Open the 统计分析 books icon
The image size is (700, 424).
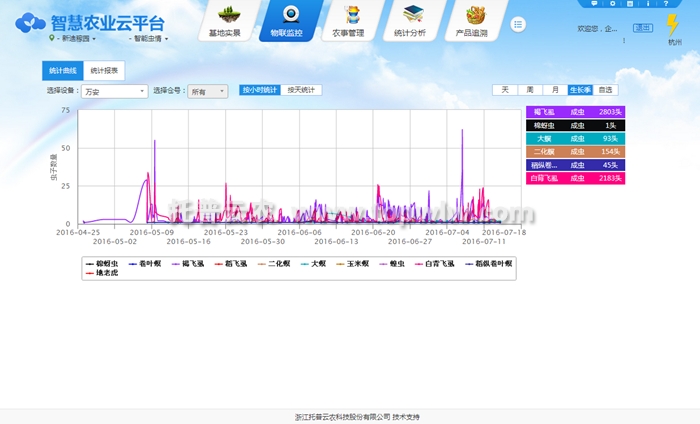click(410, 14)
